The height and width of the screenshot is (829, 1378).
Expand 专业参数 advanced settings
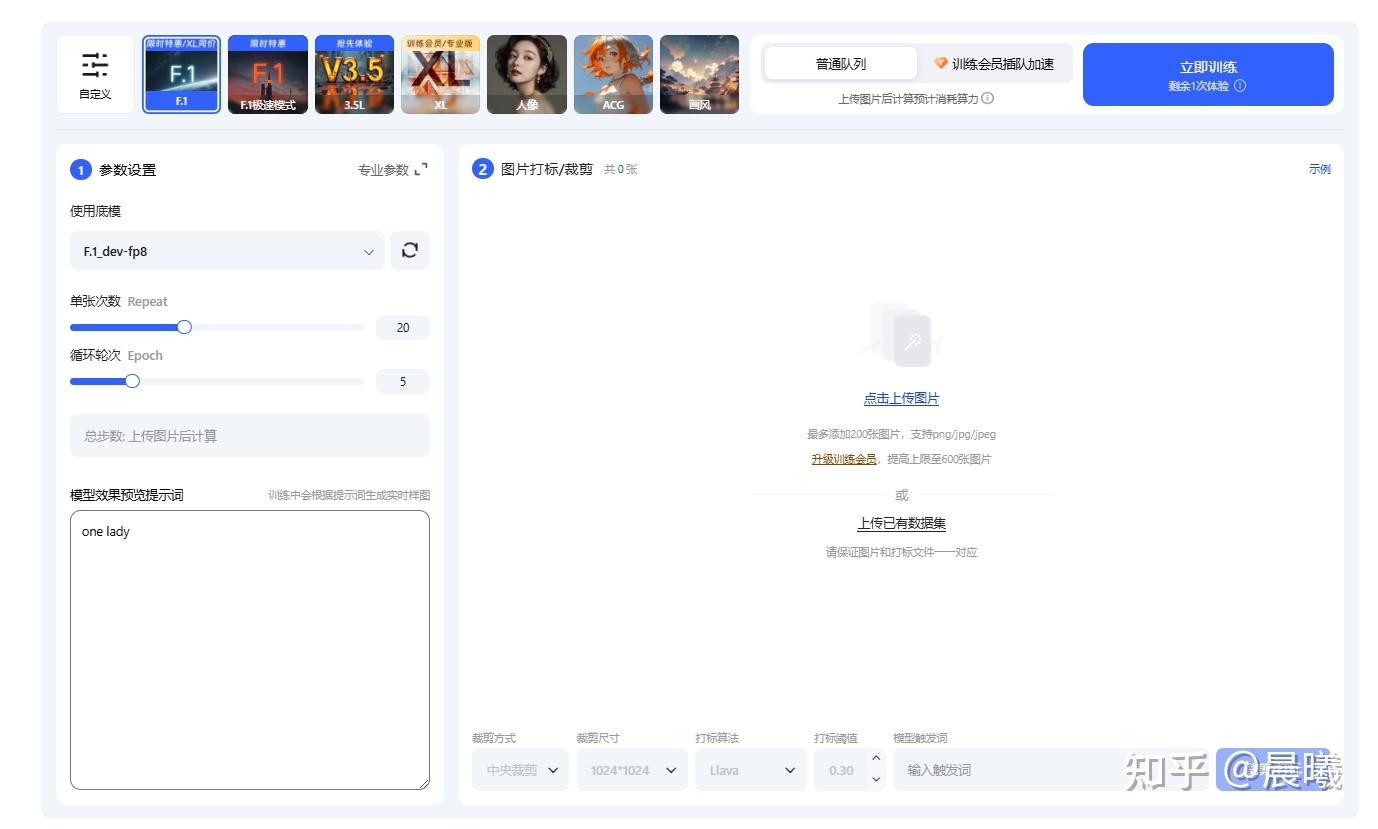392,170
